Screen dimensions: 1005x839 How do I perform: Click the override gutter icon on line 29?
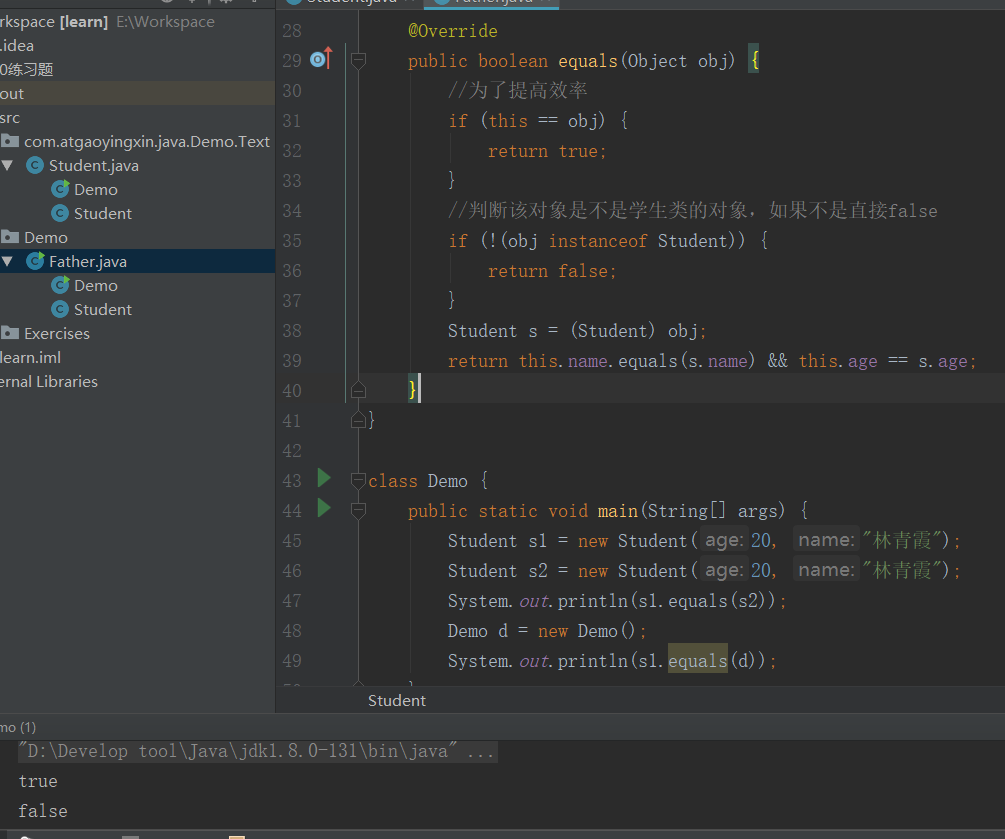pos(321,59)
